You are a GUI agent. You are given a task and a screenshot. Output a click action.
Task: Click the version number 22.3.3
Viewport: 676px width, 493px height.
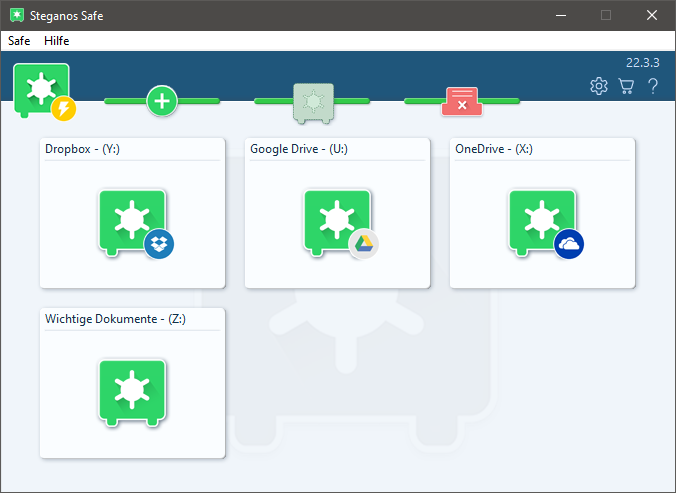click(x=643, y=63)
